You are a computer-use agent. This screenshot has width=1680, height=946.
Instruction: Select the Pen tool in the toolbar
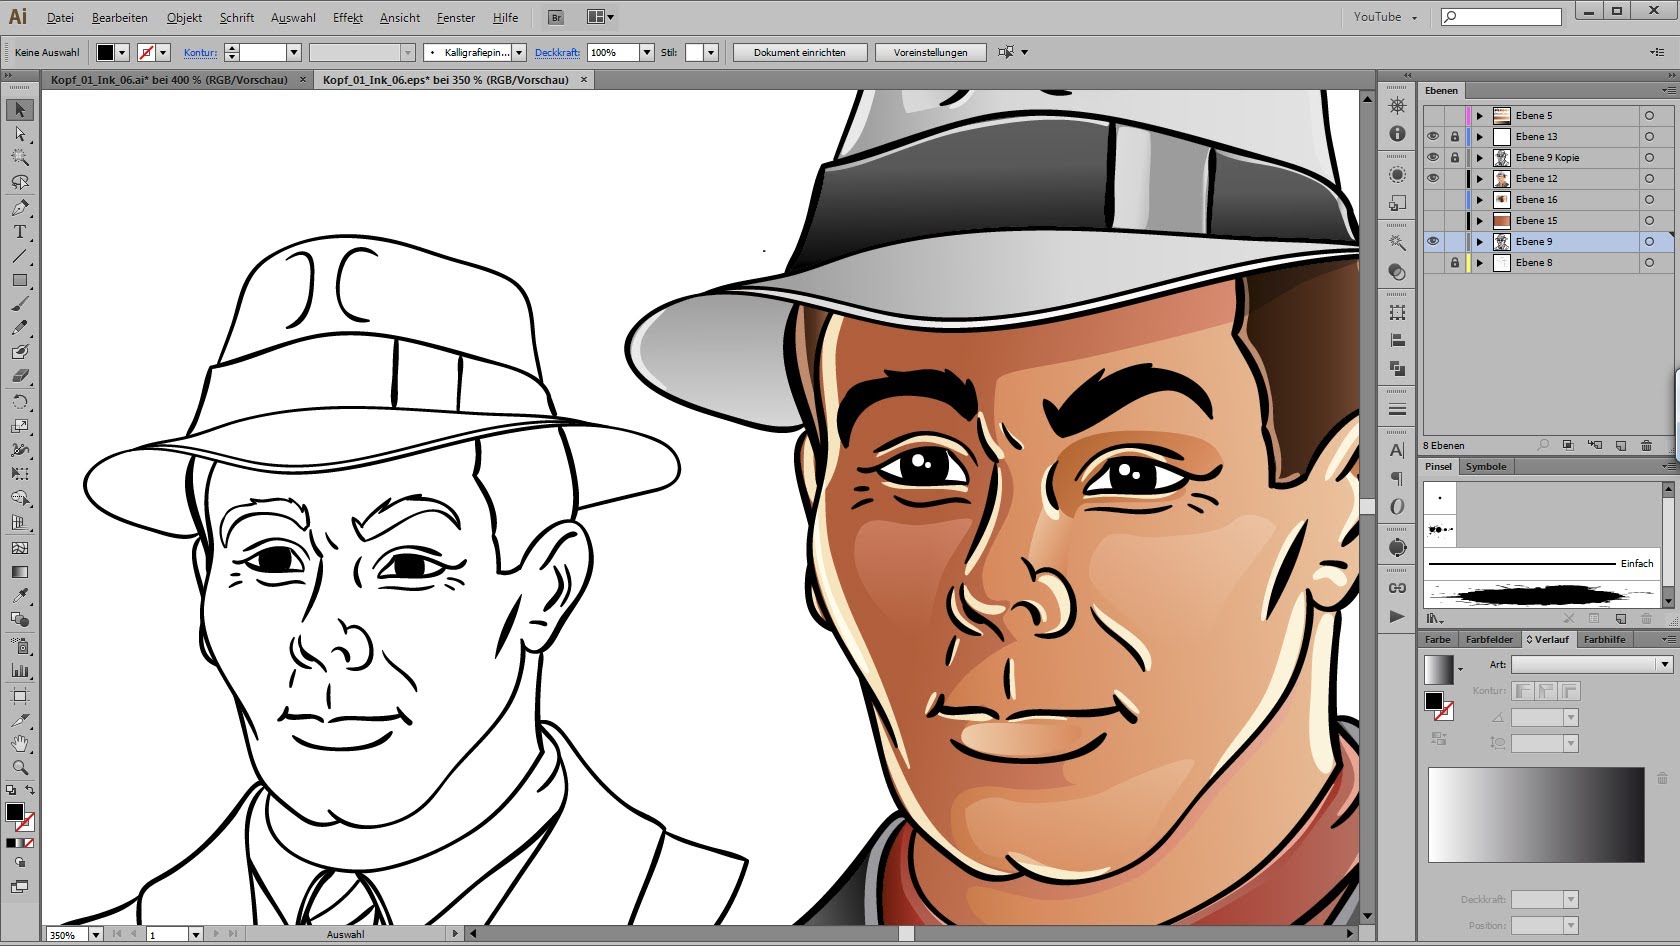[x=19, y=208]
